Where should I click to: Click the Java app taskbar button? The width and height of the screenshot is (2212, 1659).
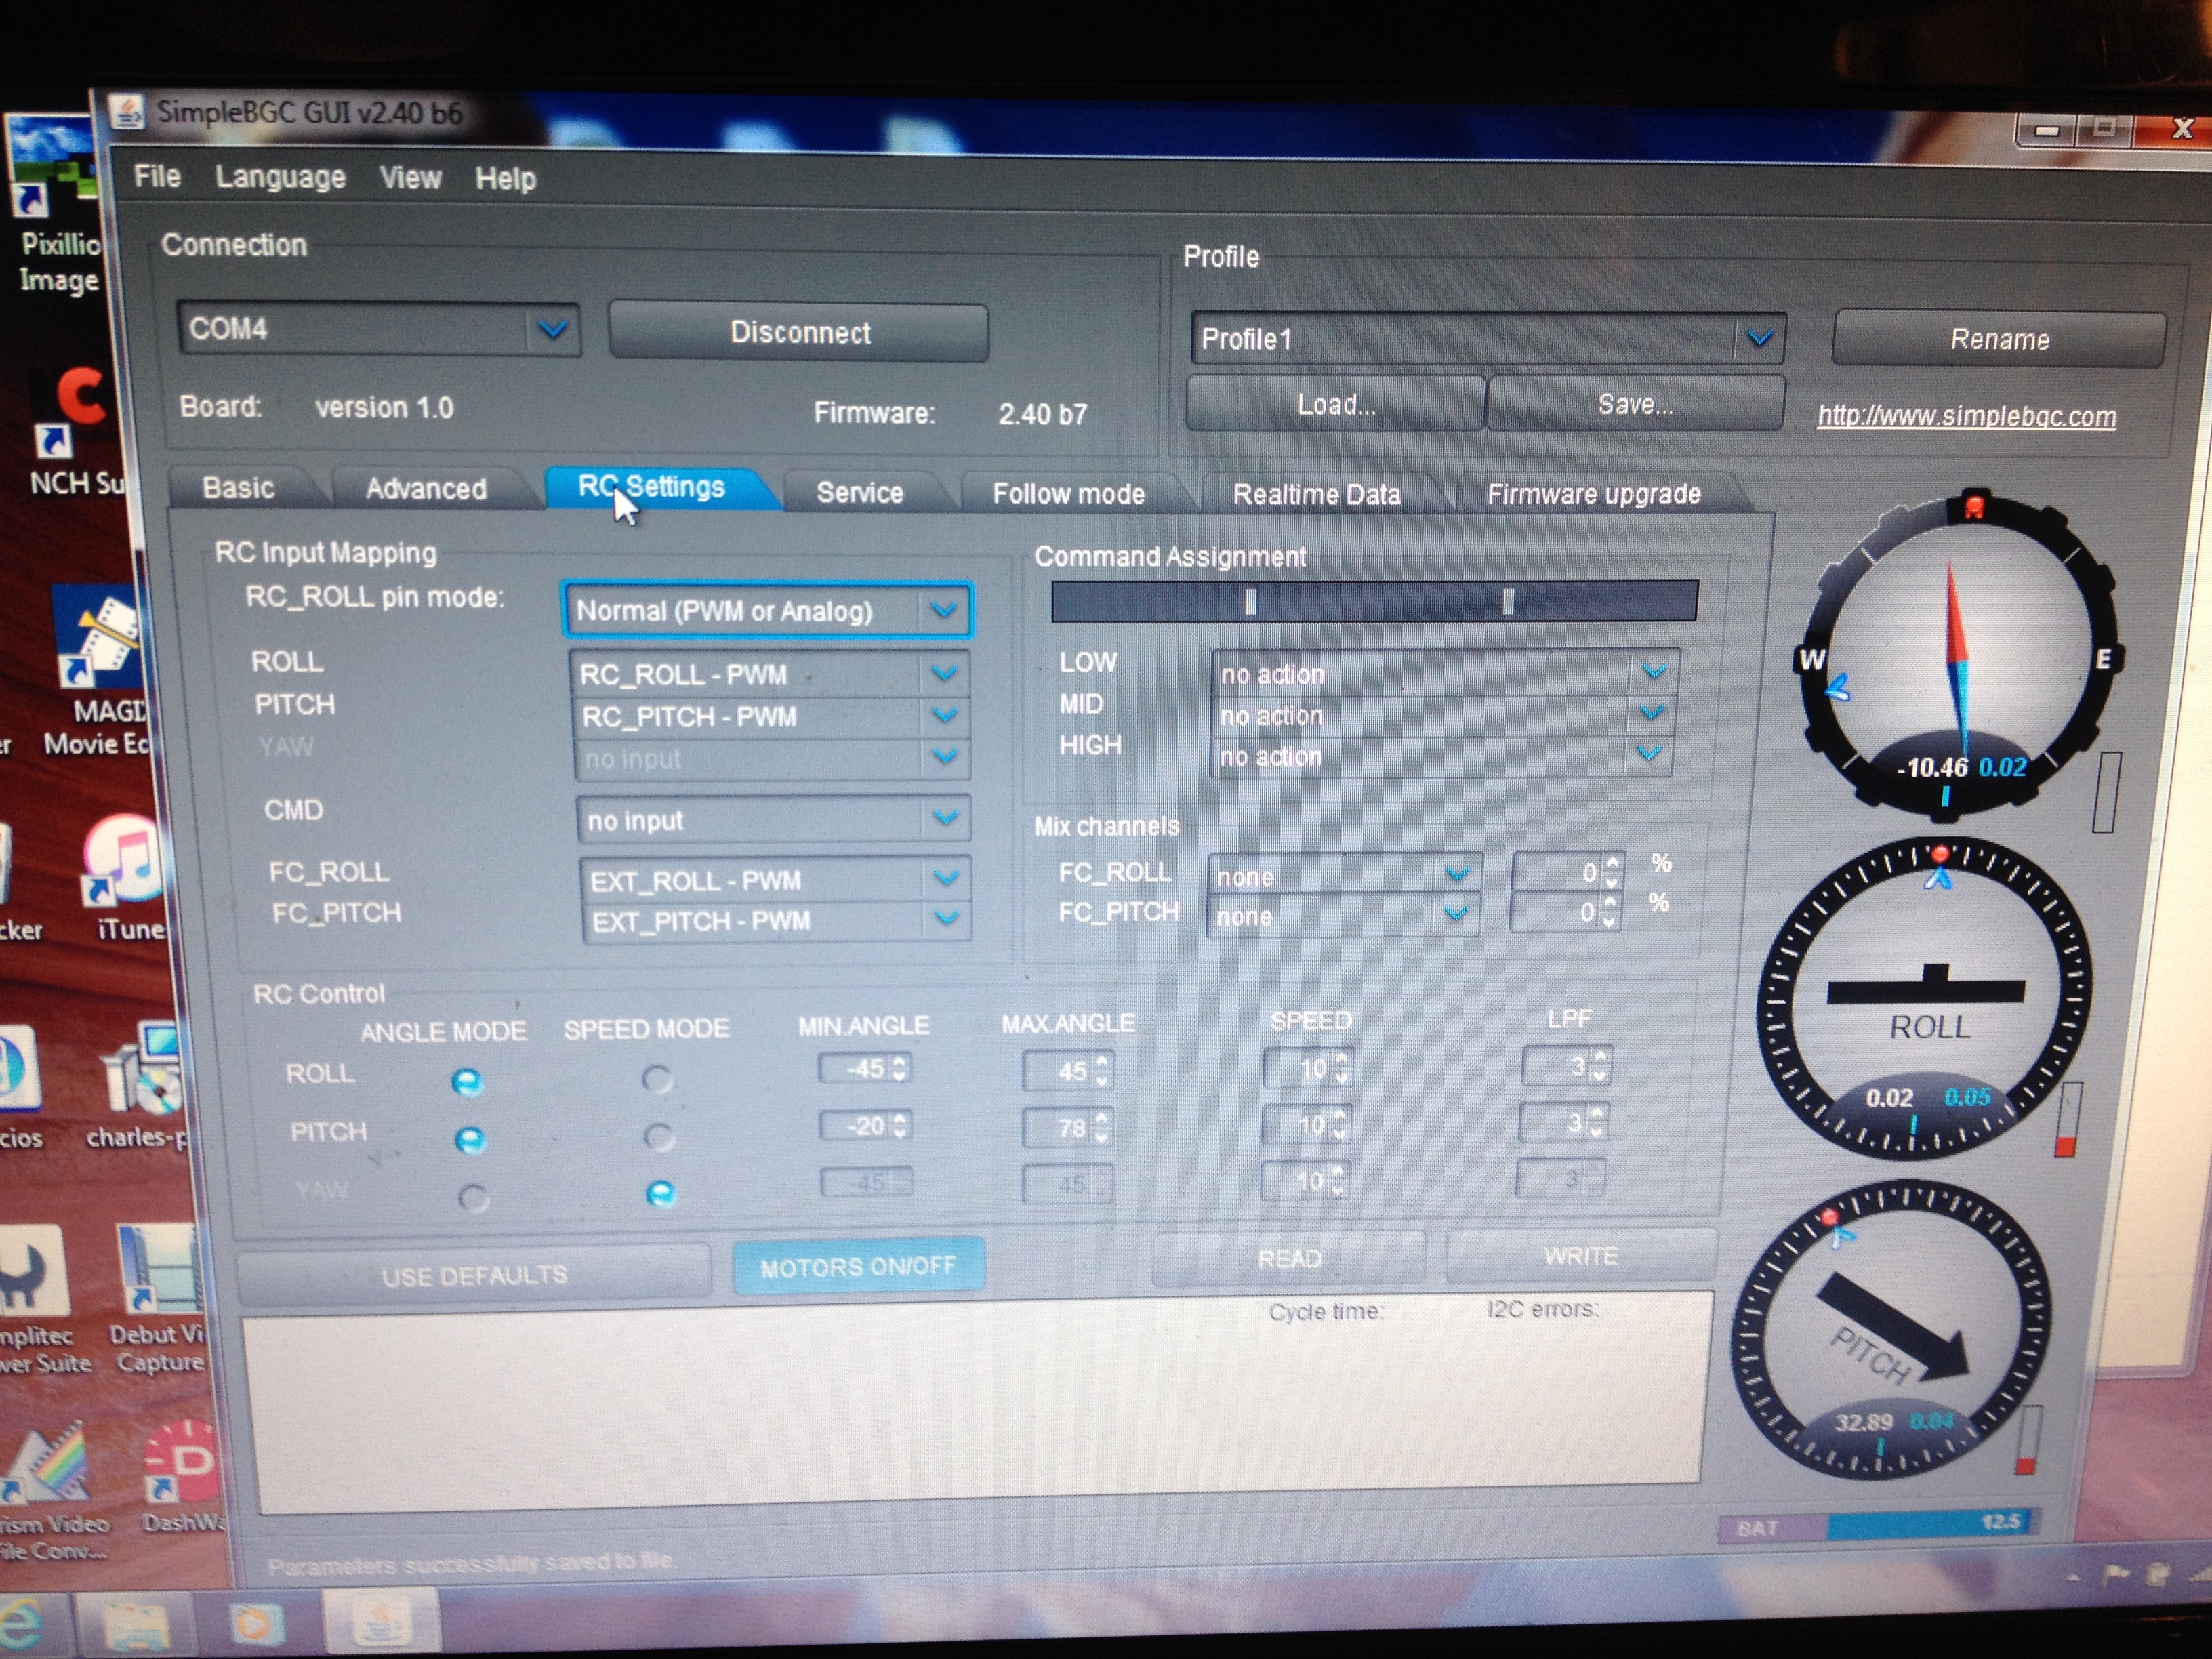pos(382,1621)
